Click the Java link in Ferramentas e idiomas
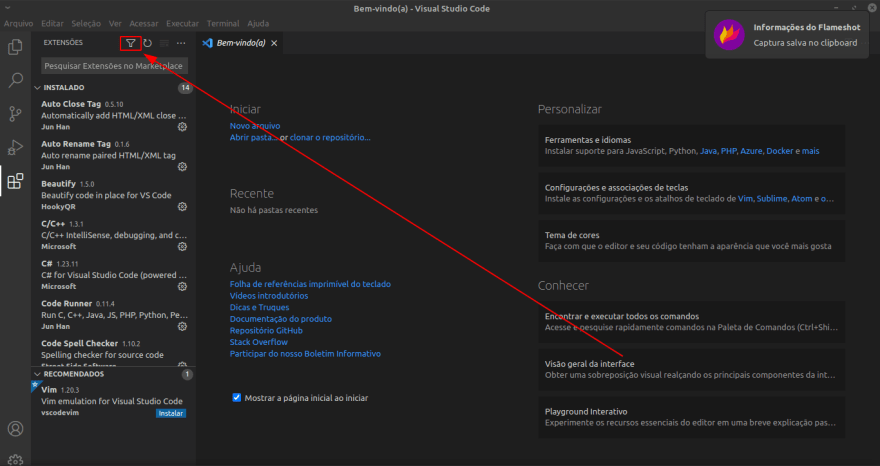Screen dimensions: 880x466 (x=708, y=151)
